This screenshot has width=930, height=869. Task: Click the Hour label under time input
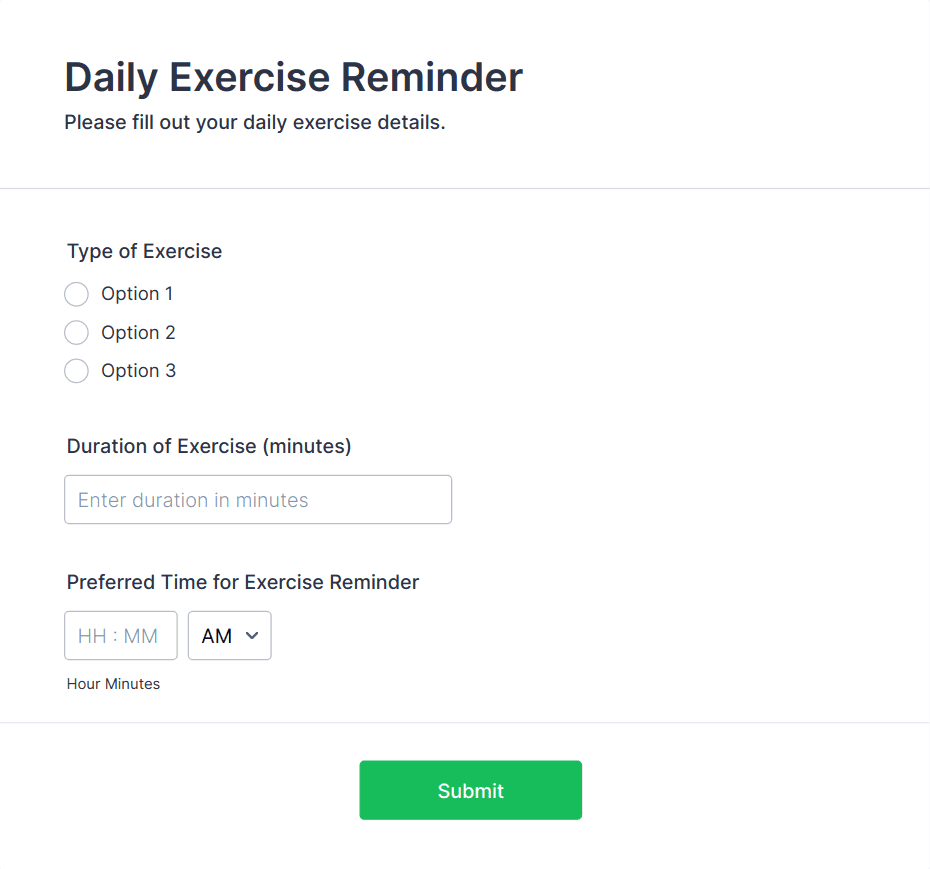pos(84,683)
